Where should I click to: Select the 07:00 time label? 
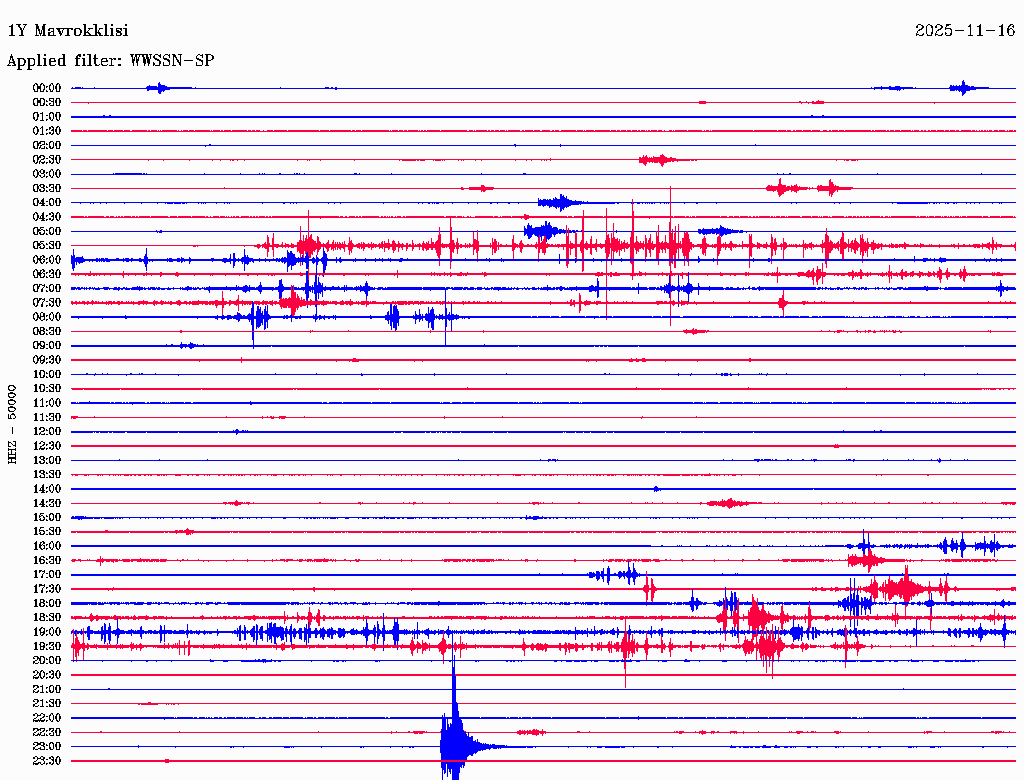[47, 289]
